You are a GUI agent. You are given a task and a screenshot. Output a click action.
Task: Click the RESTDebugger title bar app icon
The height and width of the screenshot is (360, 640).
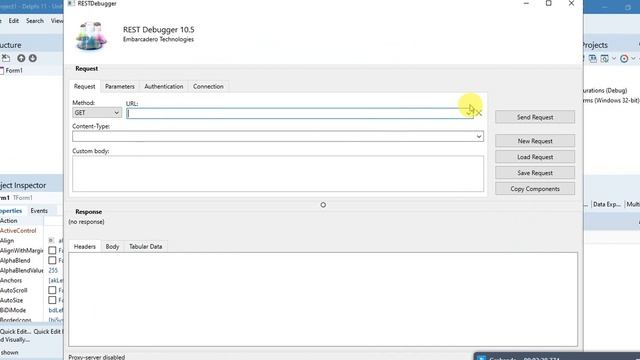pyautogui.click(x=71, y=3)
